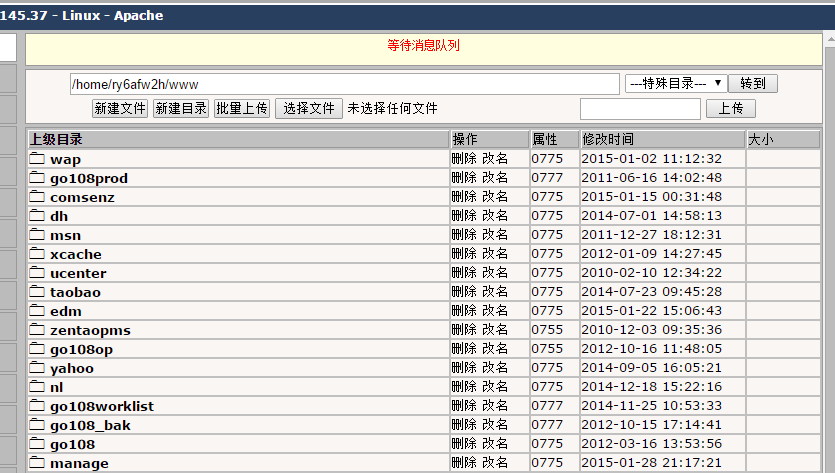This screenshot has height=473, width=835.
Task: Click 改名 for the go108prod folder
Action: point(495,177)
